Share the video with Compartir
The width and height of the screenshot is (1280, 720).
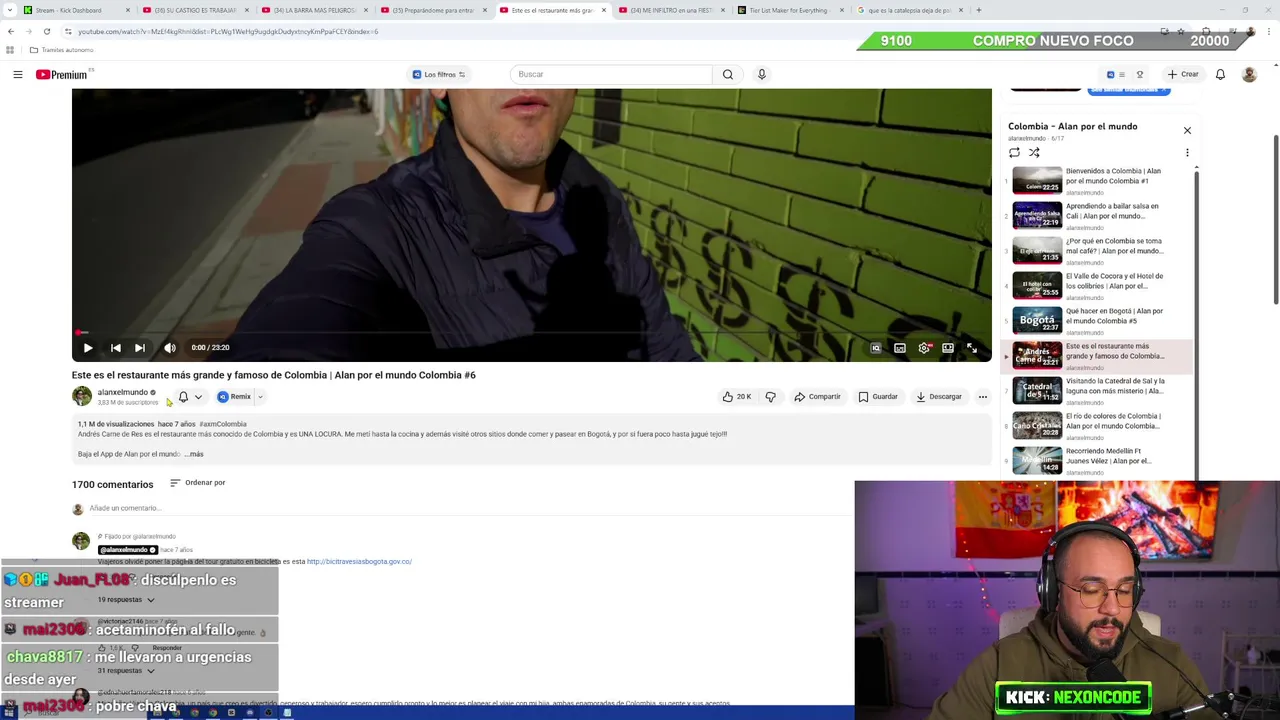pos(818,397)
